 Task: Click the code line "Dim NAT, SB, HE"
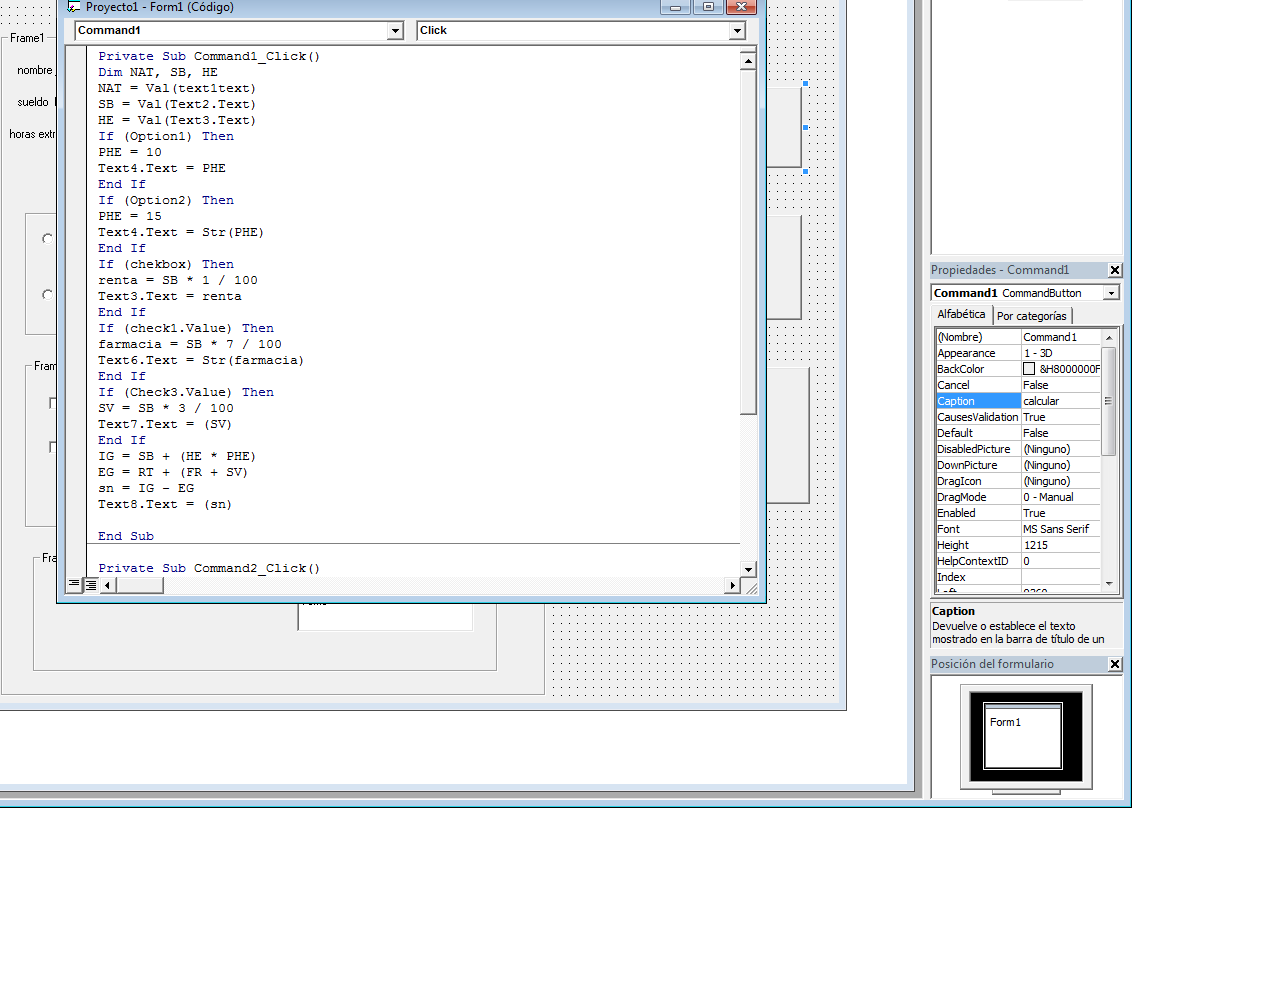158,72
